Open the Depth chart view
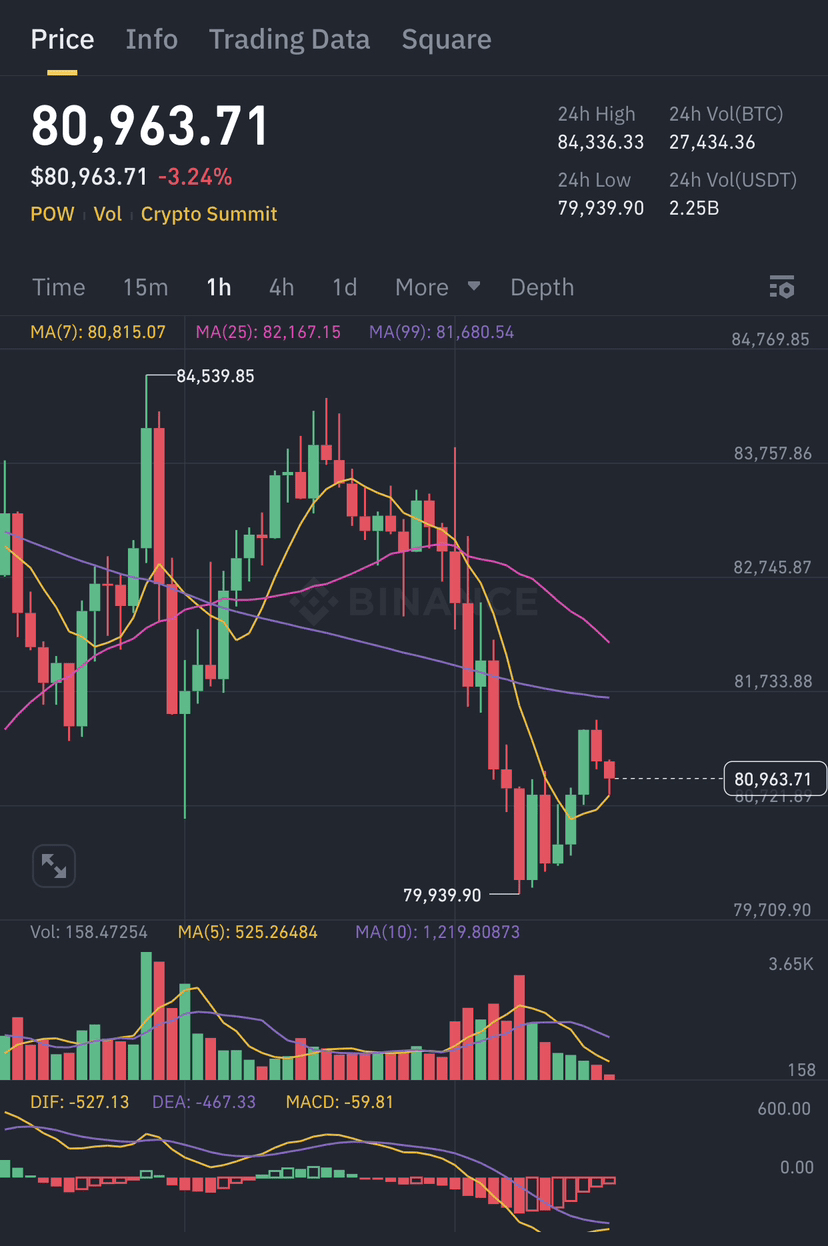The height and width of the screenshot is (1246, 828). [542, 287]
